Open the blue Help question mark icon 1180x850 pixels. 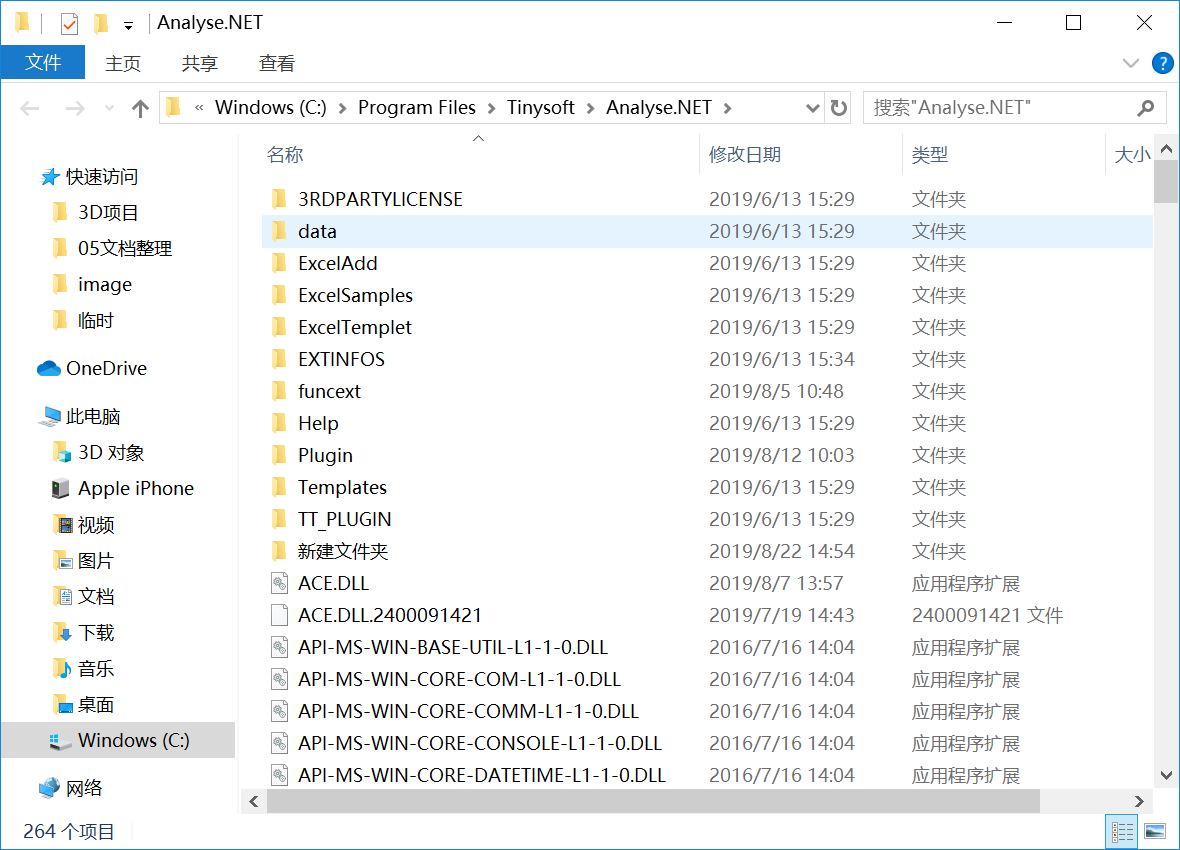coord(1163,63)
